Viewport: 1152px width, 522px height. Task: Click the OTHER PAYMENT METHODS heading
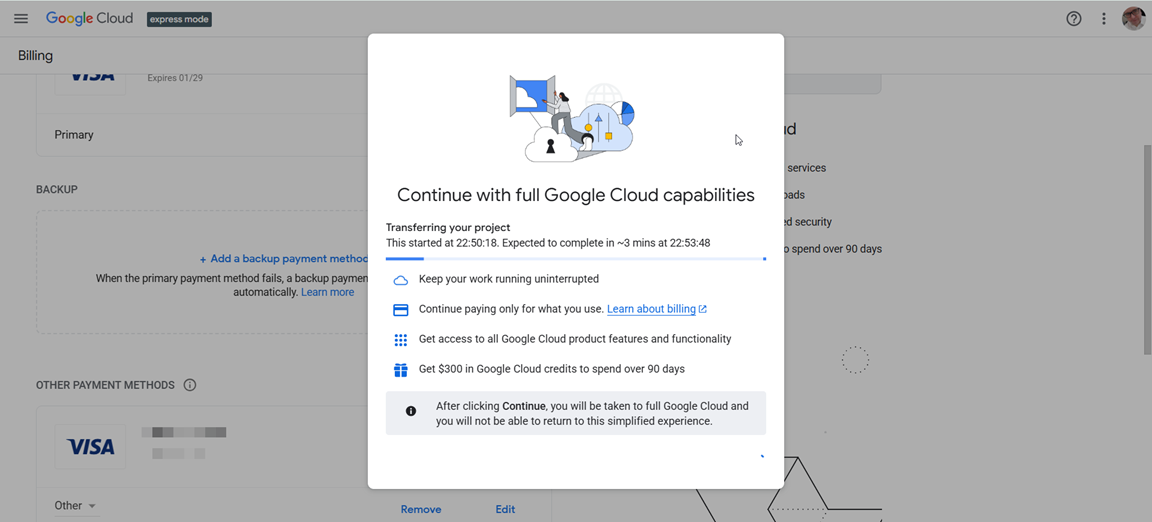coord(105,385)
